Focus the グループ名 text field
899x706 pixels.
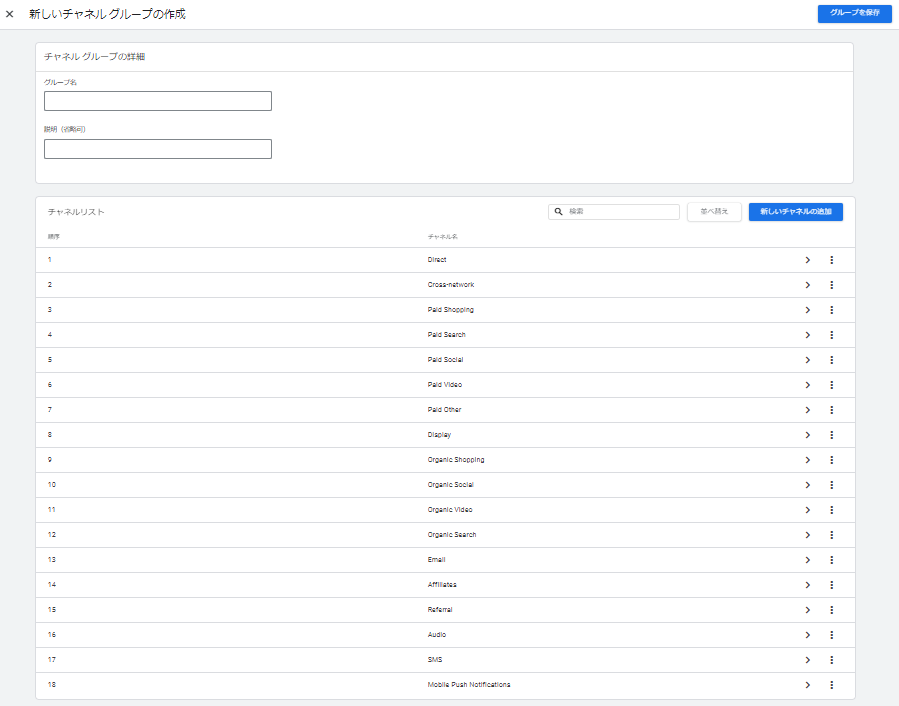158,101
